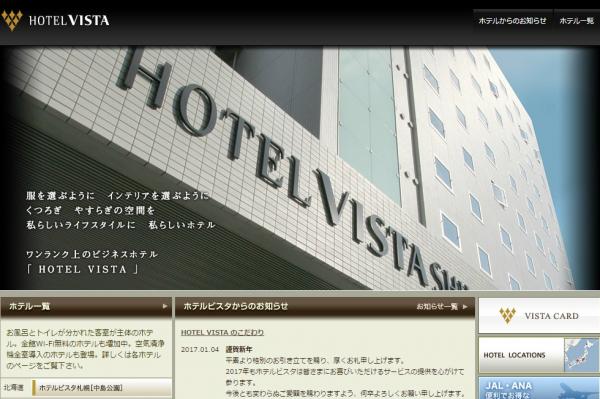Click the 北海道 region label
This screenshot has width=600, height=399.
pyautogui.click(x=14, y=388)
